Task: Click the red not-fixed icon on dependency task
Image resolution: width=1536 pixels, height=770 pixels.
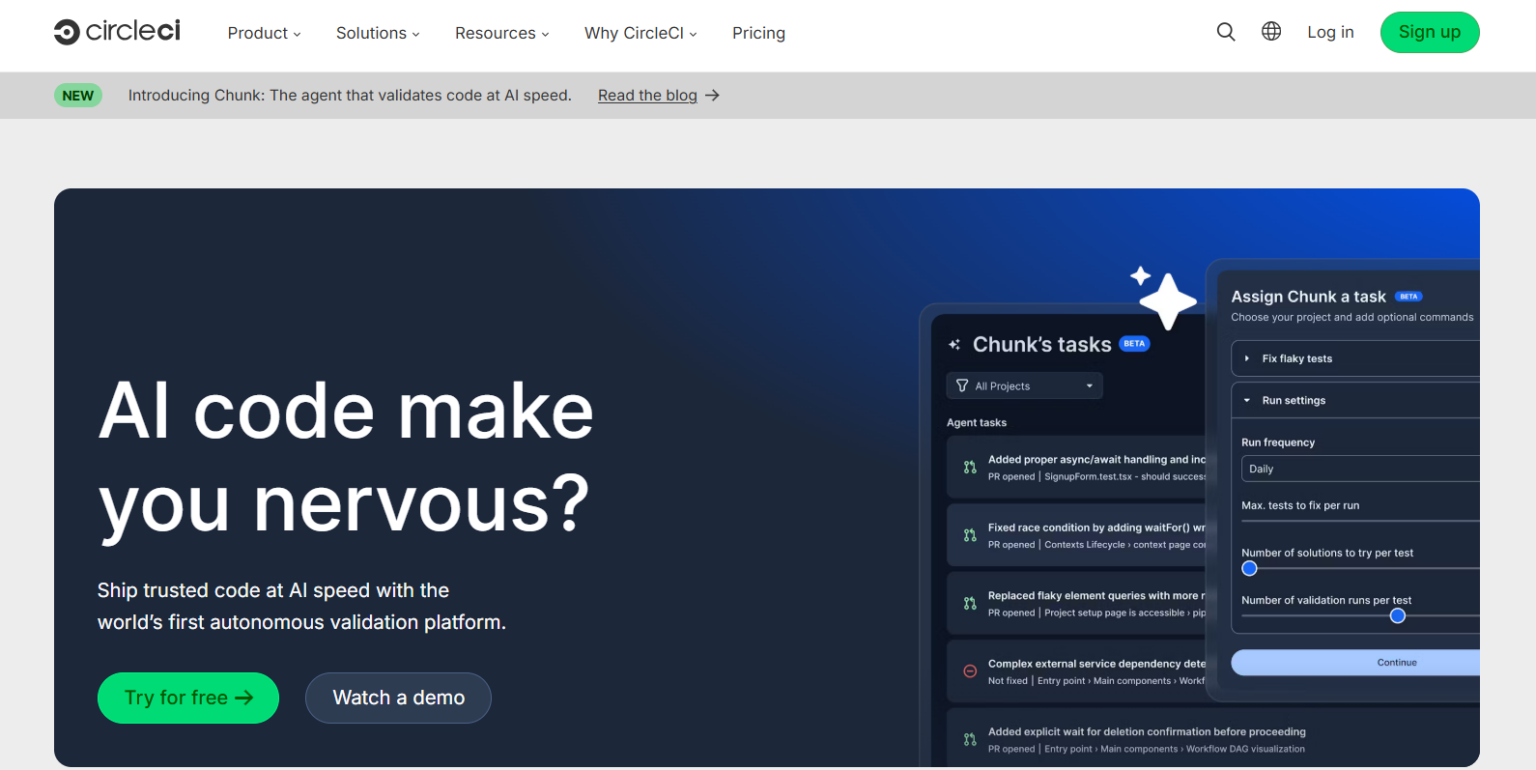Action: [x=969, y=671]
